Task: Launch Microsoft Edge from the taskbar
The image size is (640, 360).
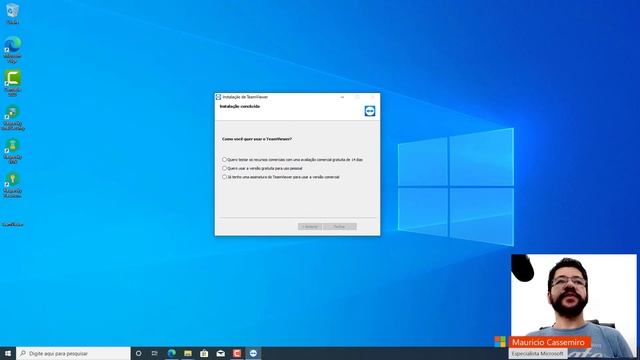Action: (x=171, y=353)
